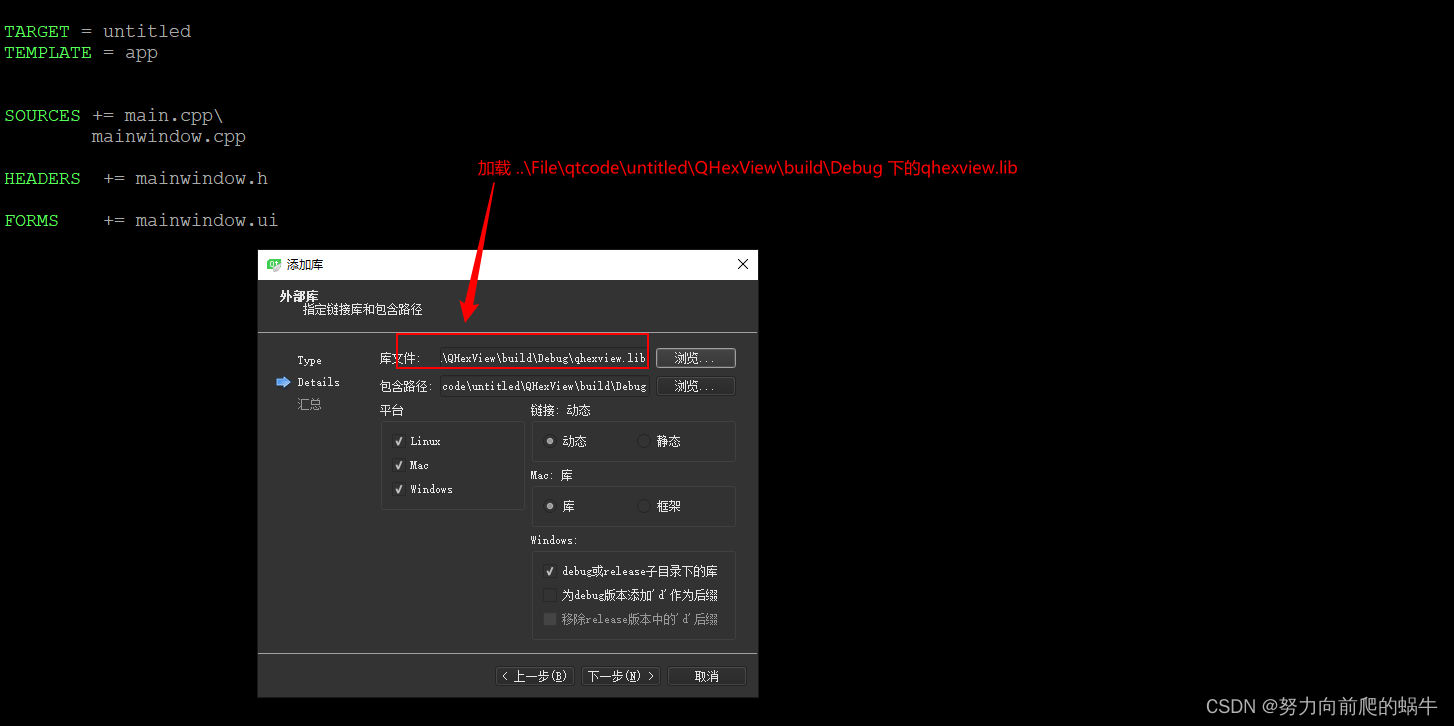Click 浏览 button beside 库文件 field
Viewport: 1454px width, 726px height.
[695, 358]
